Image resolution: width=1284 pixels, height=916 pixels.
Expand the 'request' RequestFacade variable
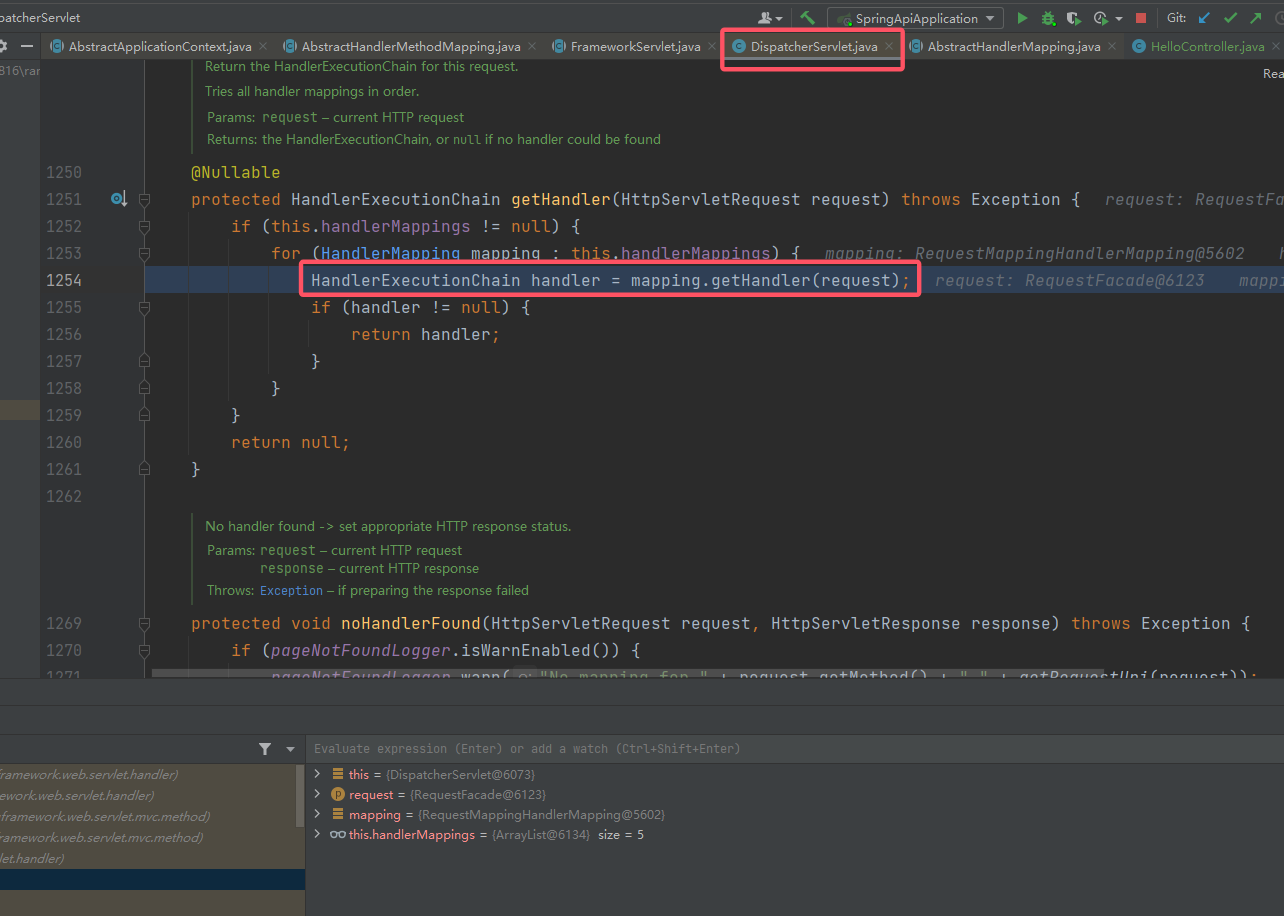point(317,795)
